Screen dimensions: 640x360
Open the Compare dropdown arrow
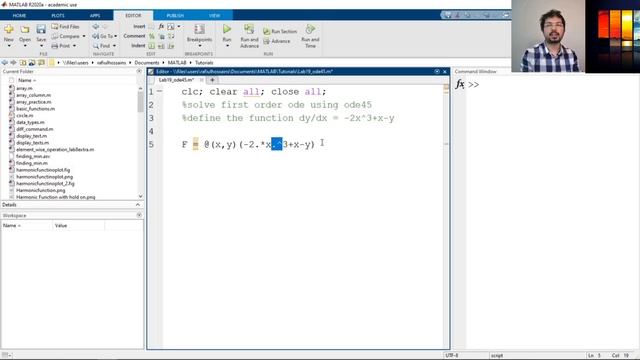coord(84,36)
